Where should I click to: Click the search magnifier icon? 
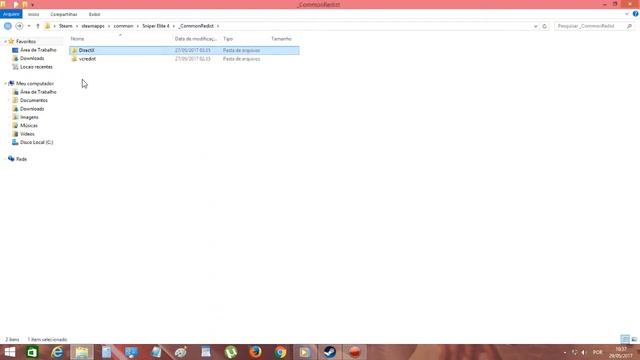629,26
